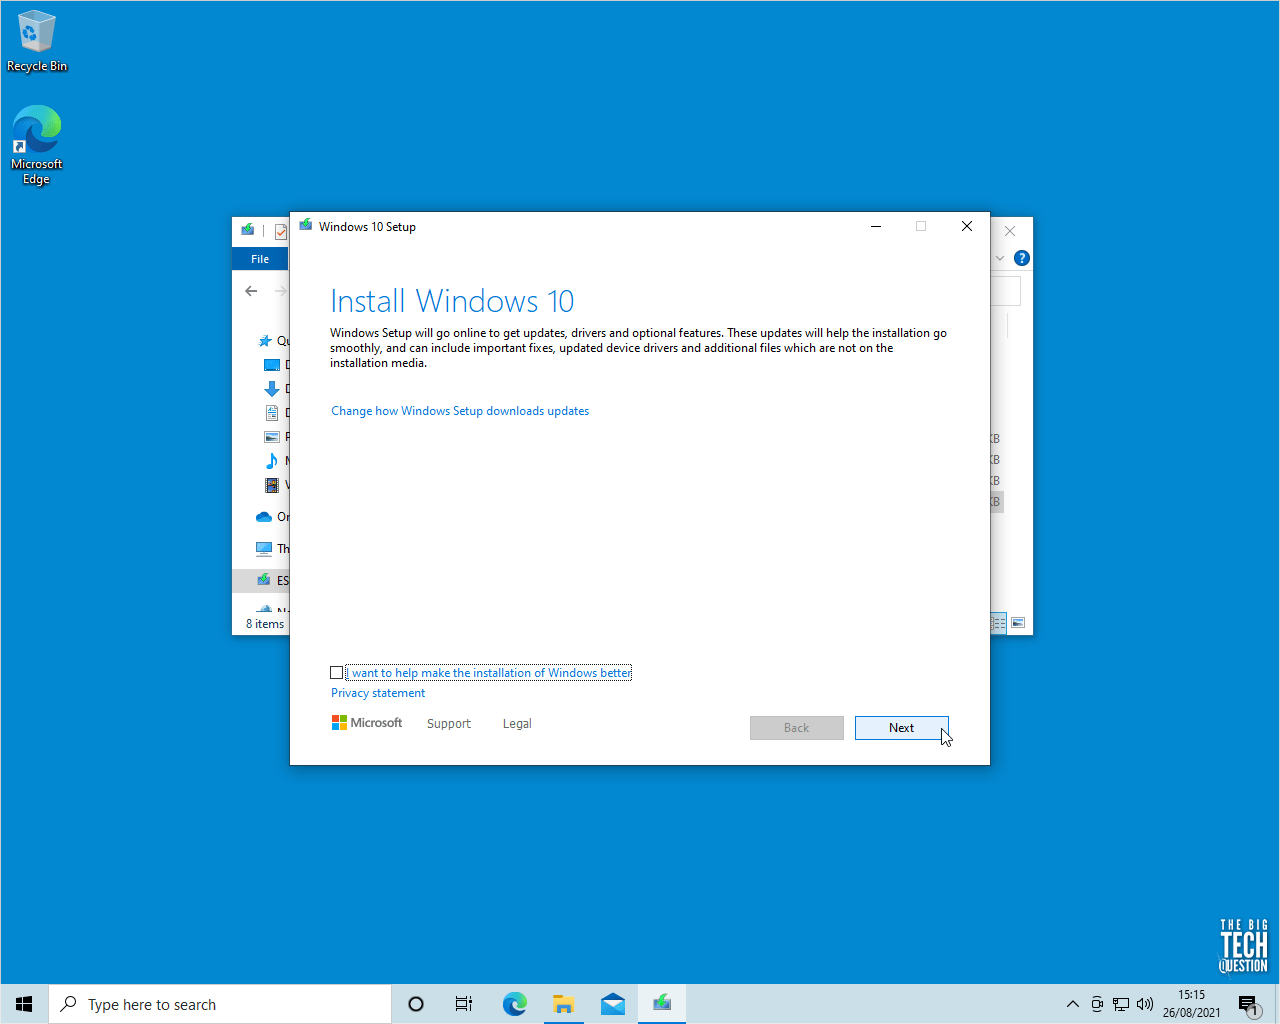Open the Support link
This screenshot has height=1024, width=1280.
[449, 724]
